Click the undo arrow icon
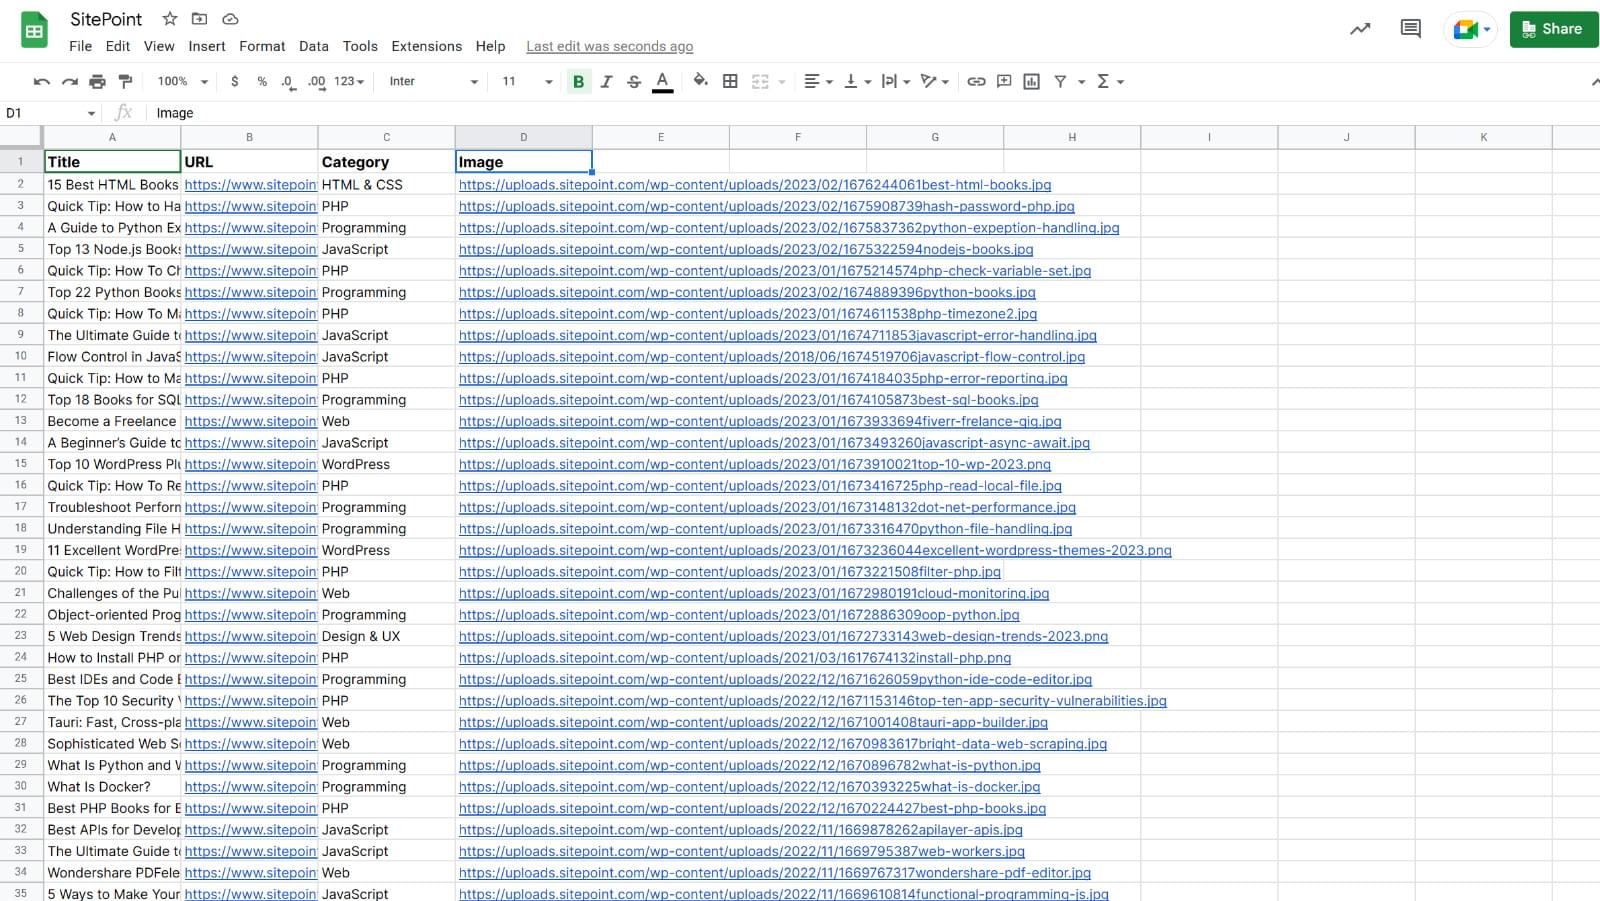The image size is (1600, 901). (x=41, y=81)
